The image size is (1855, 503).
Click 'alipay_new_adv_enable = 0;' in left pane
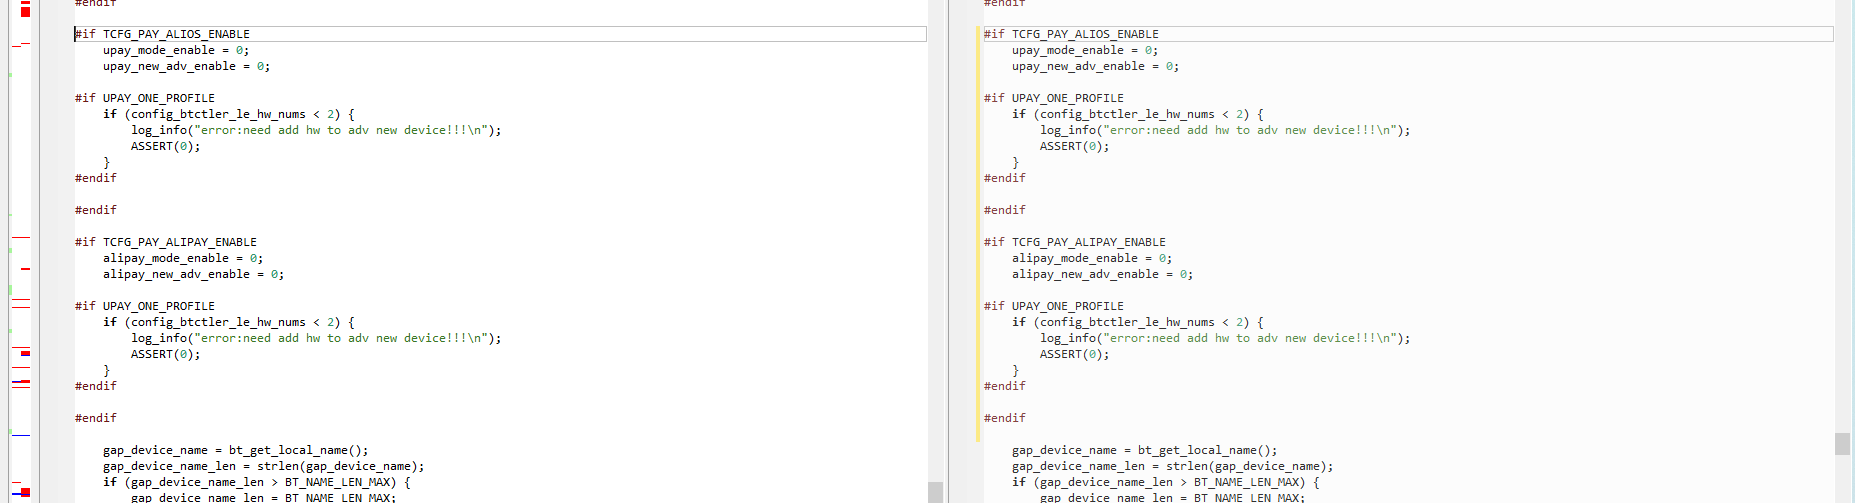point(193,274)
